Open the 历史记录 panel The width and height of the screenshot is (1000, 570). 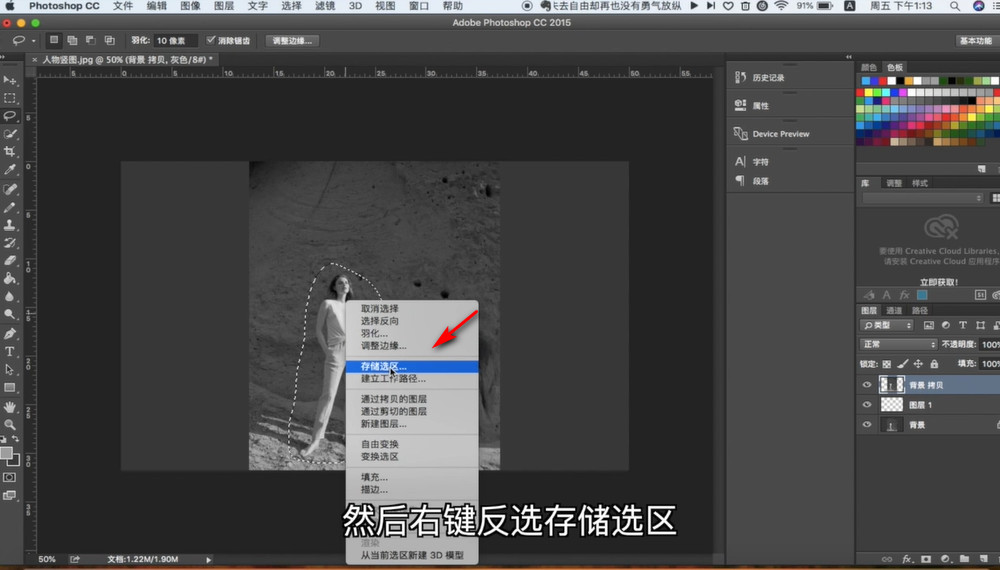tap(768, 78)
